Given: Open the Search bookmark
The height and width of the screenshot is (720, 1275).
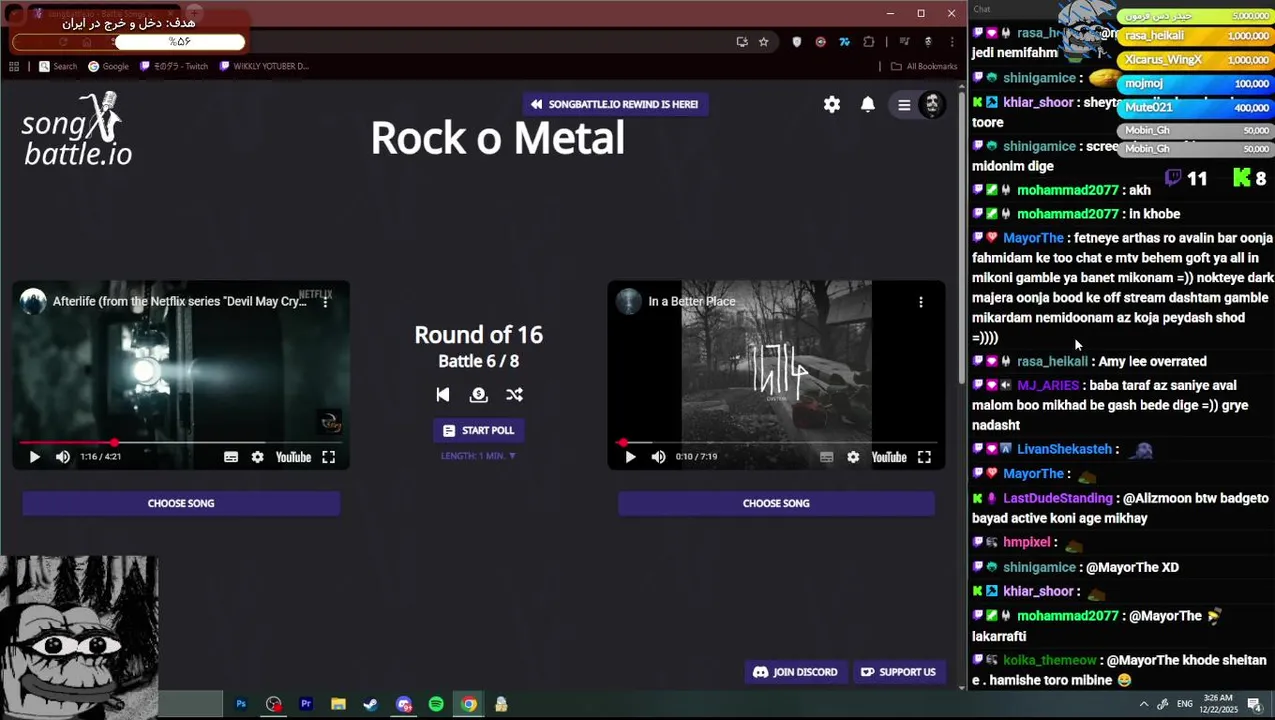Looking at the screenshot, I should click(x=58, y=66).
